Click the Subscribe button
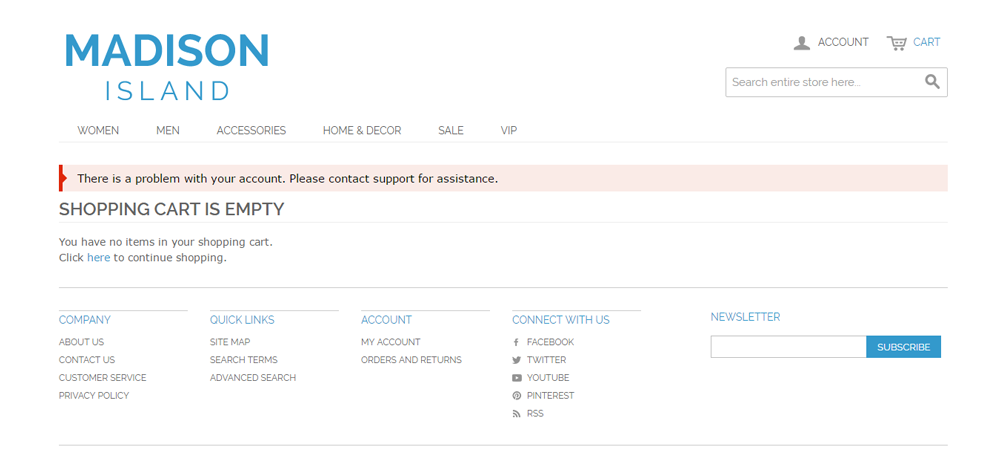 point(903,347)
